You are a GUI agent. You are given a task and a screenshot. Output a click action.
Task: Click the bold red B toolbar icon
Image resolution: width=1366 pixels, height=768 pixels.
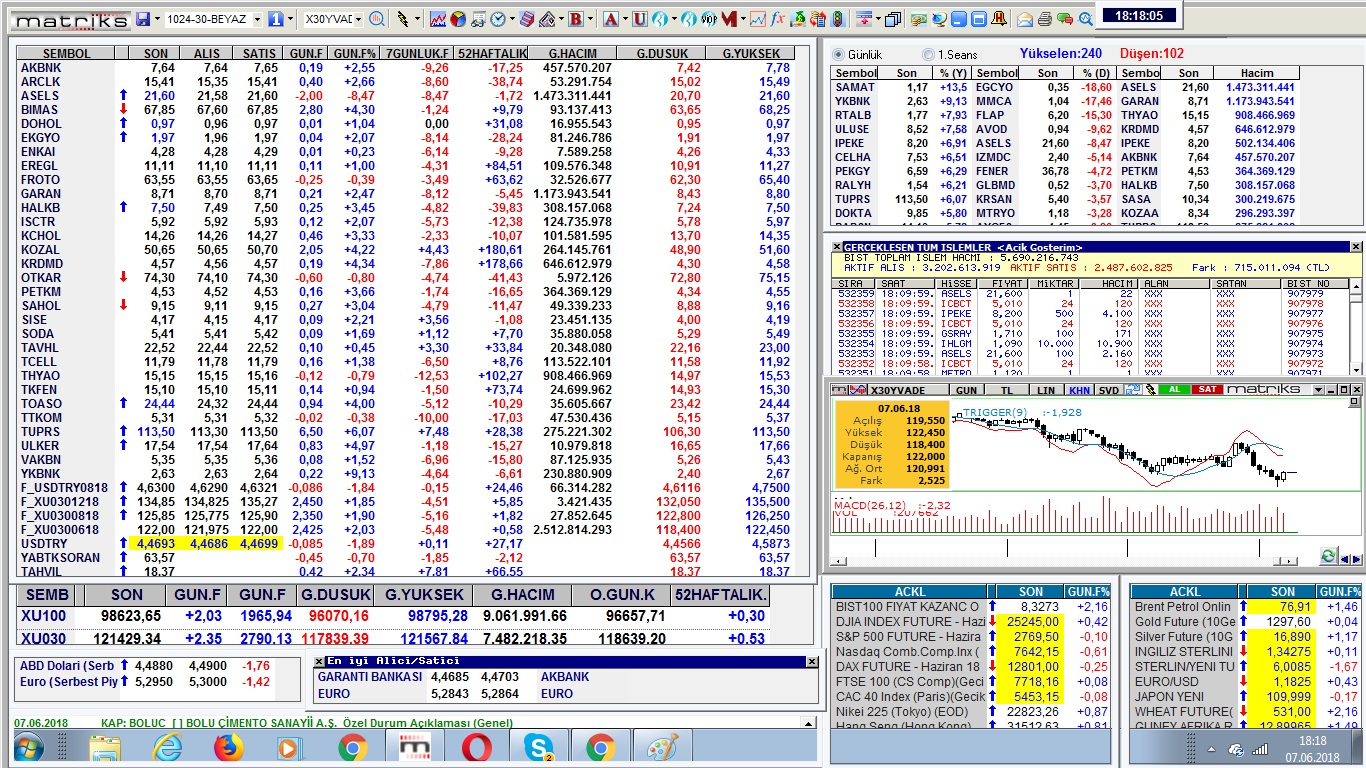click(576, 19)
